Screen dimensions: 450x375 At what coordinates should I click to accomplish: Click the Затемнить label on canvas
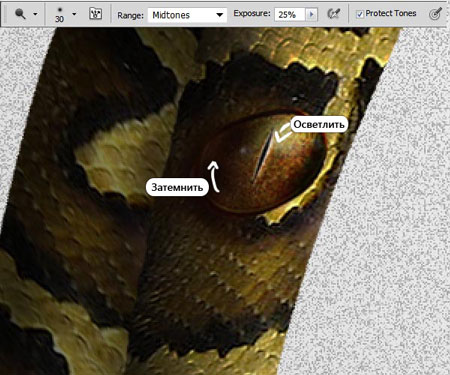coord(177,187)
